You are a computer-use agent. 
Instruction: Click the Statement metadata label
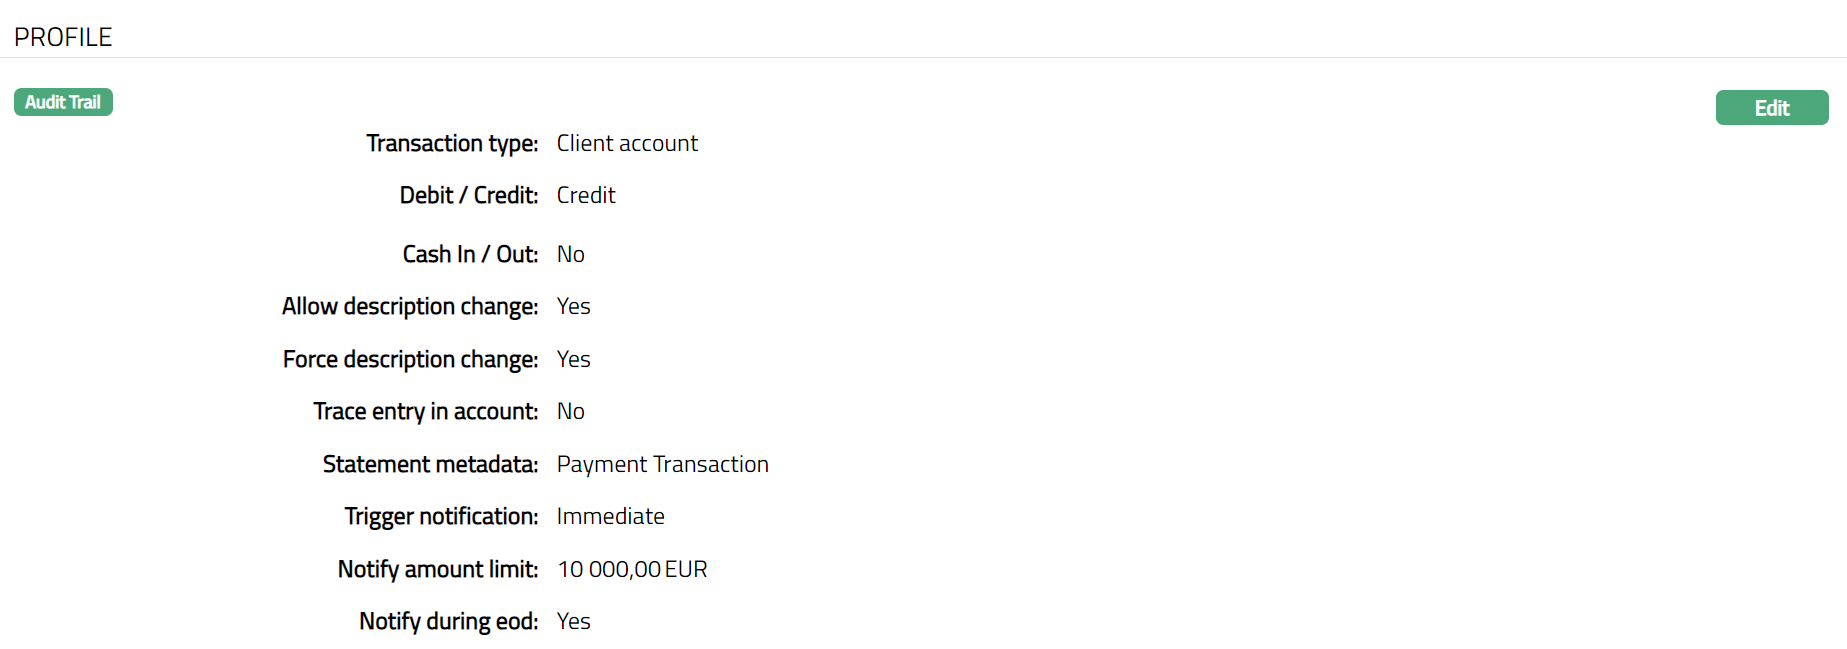pos(430,464)
